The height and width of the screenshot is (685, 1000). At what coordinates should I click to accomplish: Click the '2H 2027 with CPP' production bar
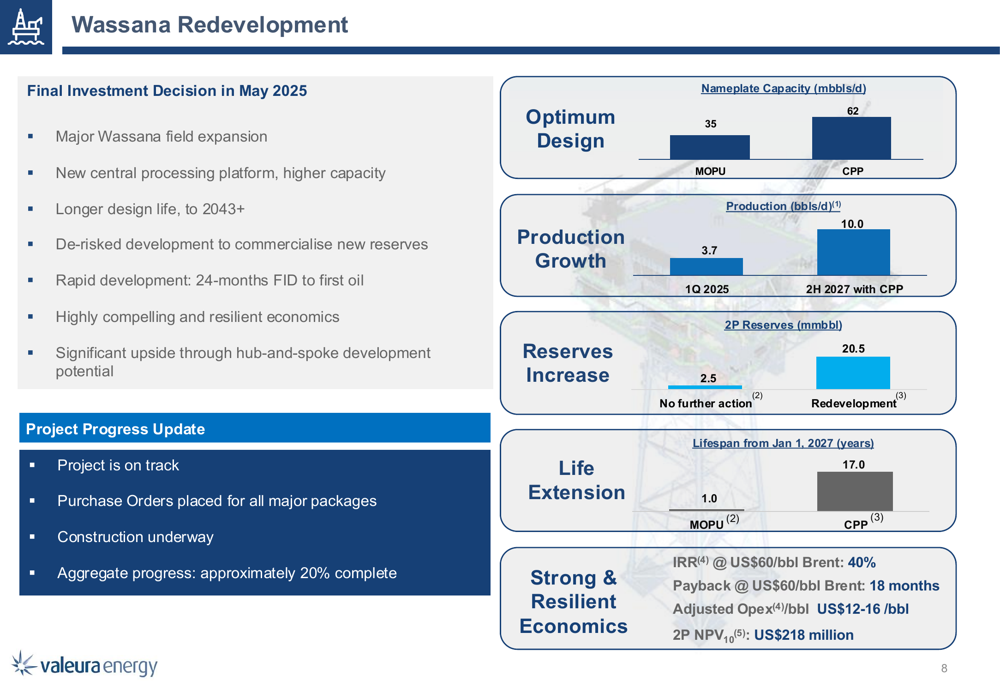coord(853,253)
